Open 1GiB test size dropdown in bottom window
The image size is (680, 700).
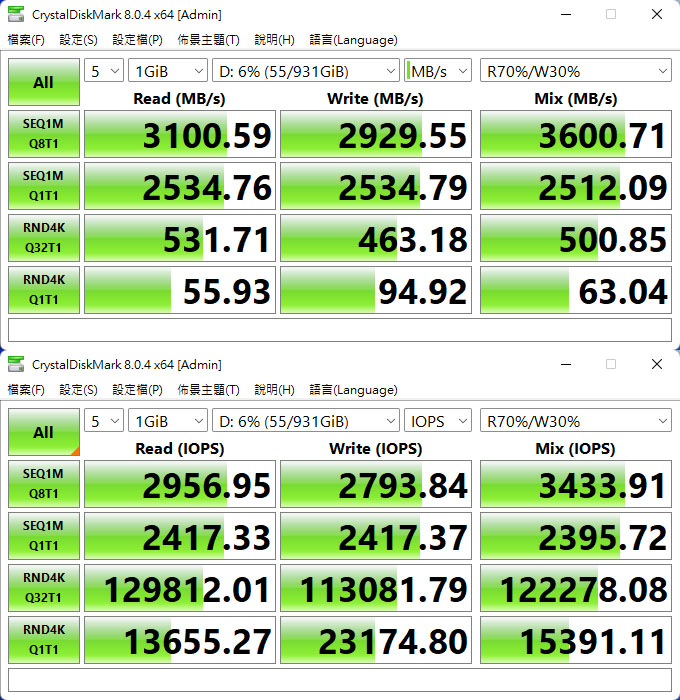(167, 421)
